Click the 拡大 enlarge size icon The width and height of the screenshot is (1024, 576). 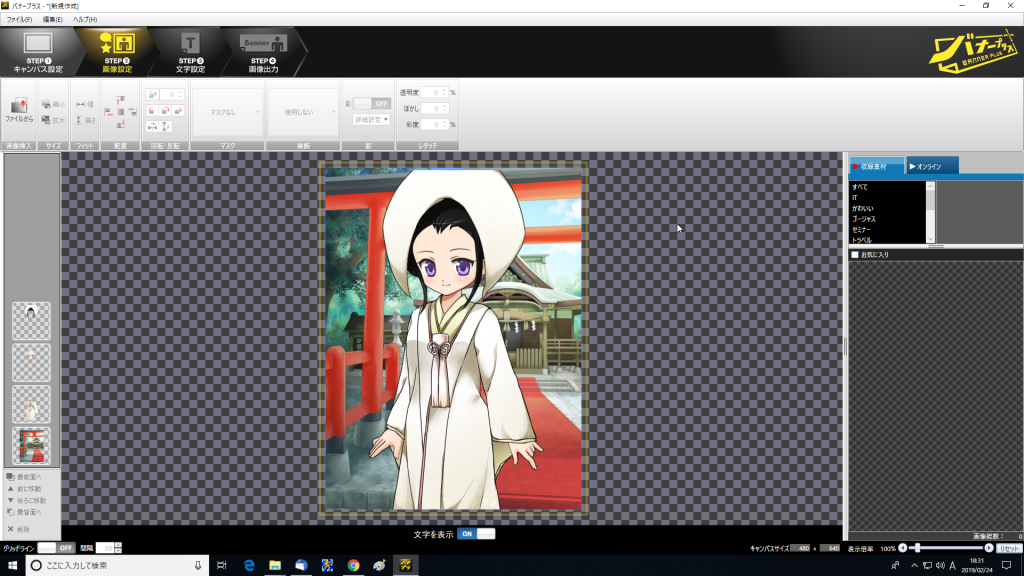click(x=53, y=120)
